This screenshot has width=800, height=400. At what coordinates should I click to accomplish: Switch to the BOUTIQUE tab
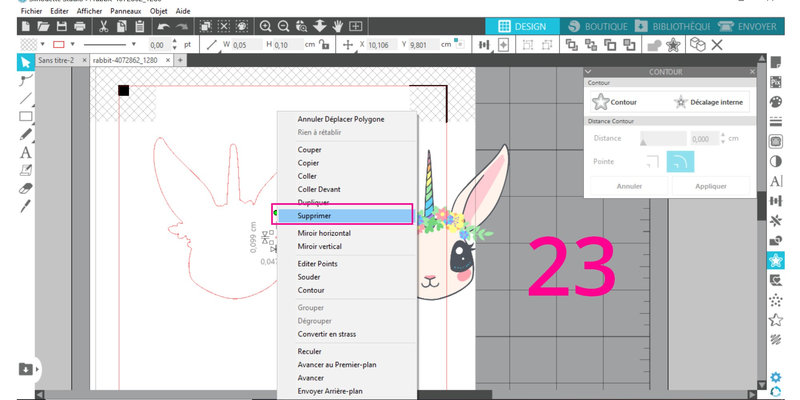pos(603,26)
